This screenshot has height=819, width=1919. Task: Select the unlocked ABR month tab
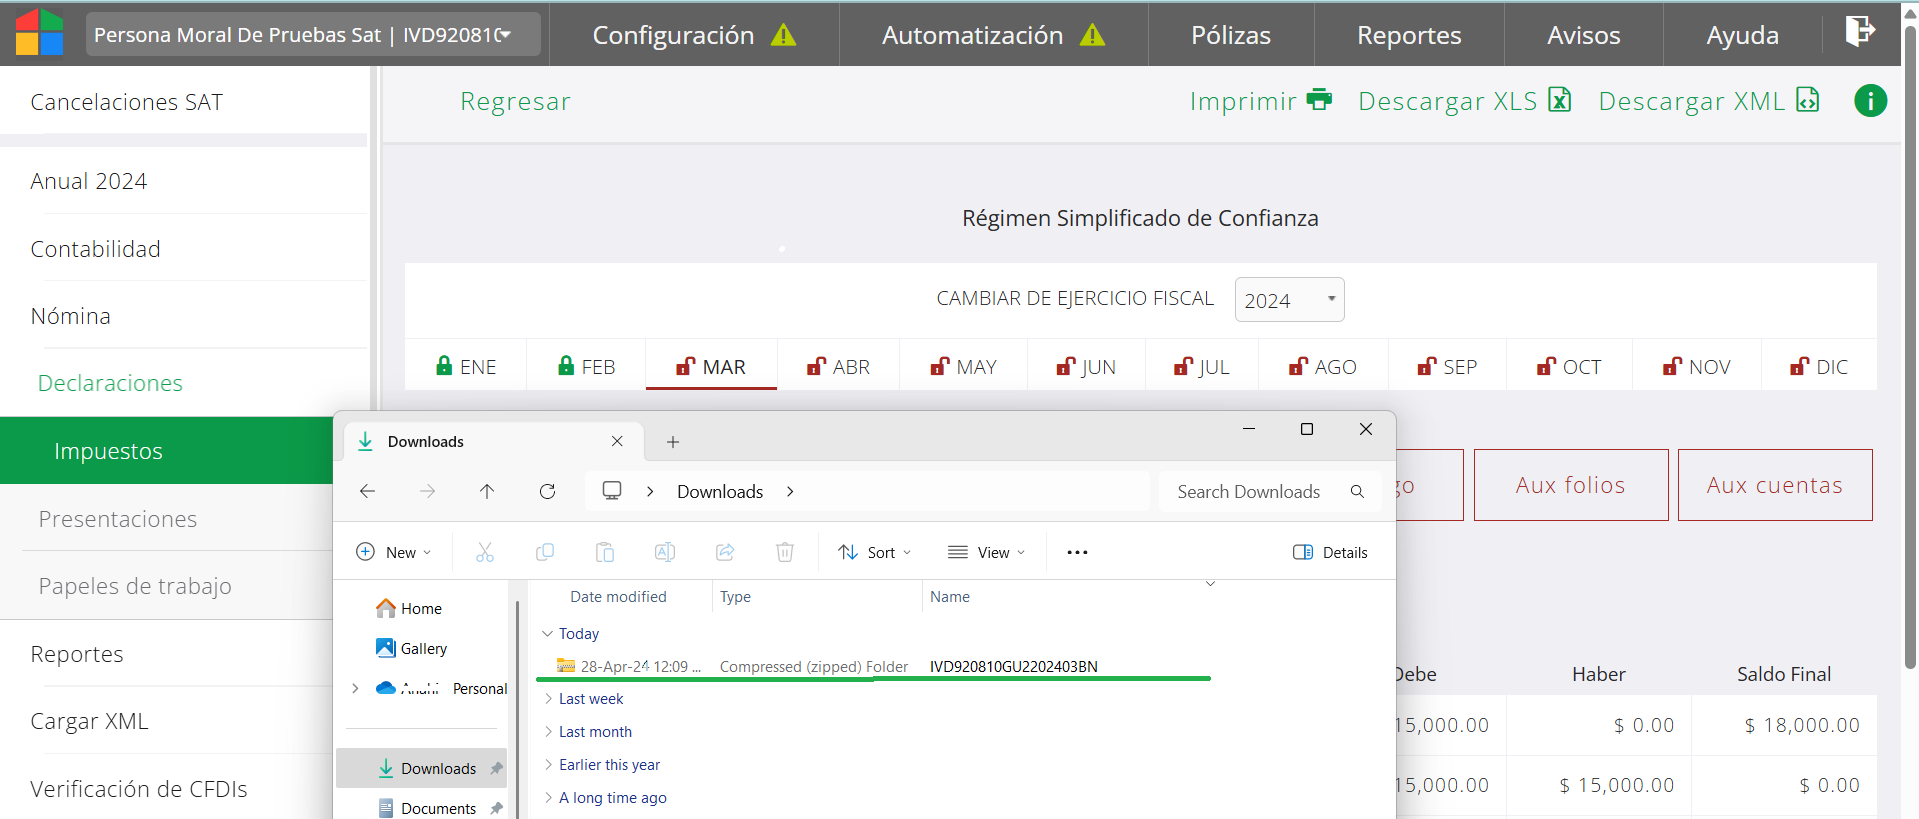click(838, 367)
